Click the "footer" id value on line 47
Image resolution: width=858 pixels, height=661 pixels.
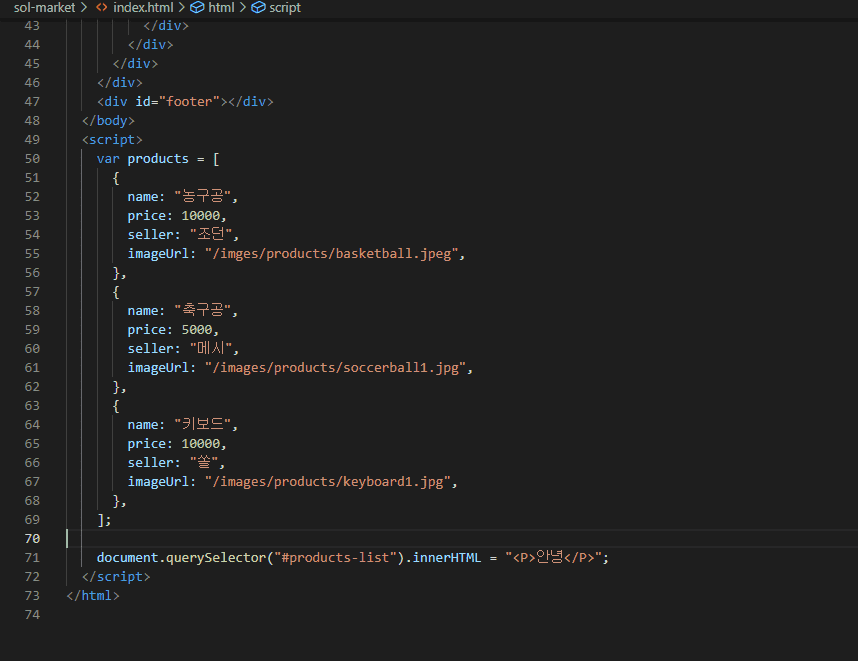coord(189,101)
